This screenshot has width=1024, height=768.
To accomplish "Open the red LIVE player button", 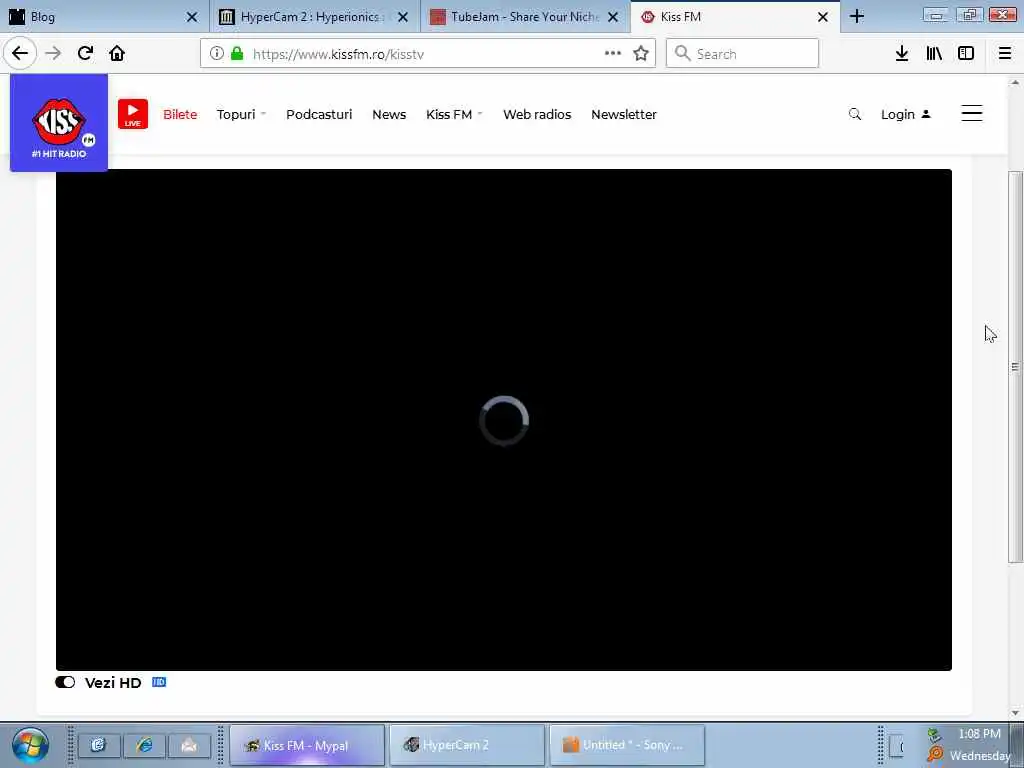I will [x=133, y=114].
